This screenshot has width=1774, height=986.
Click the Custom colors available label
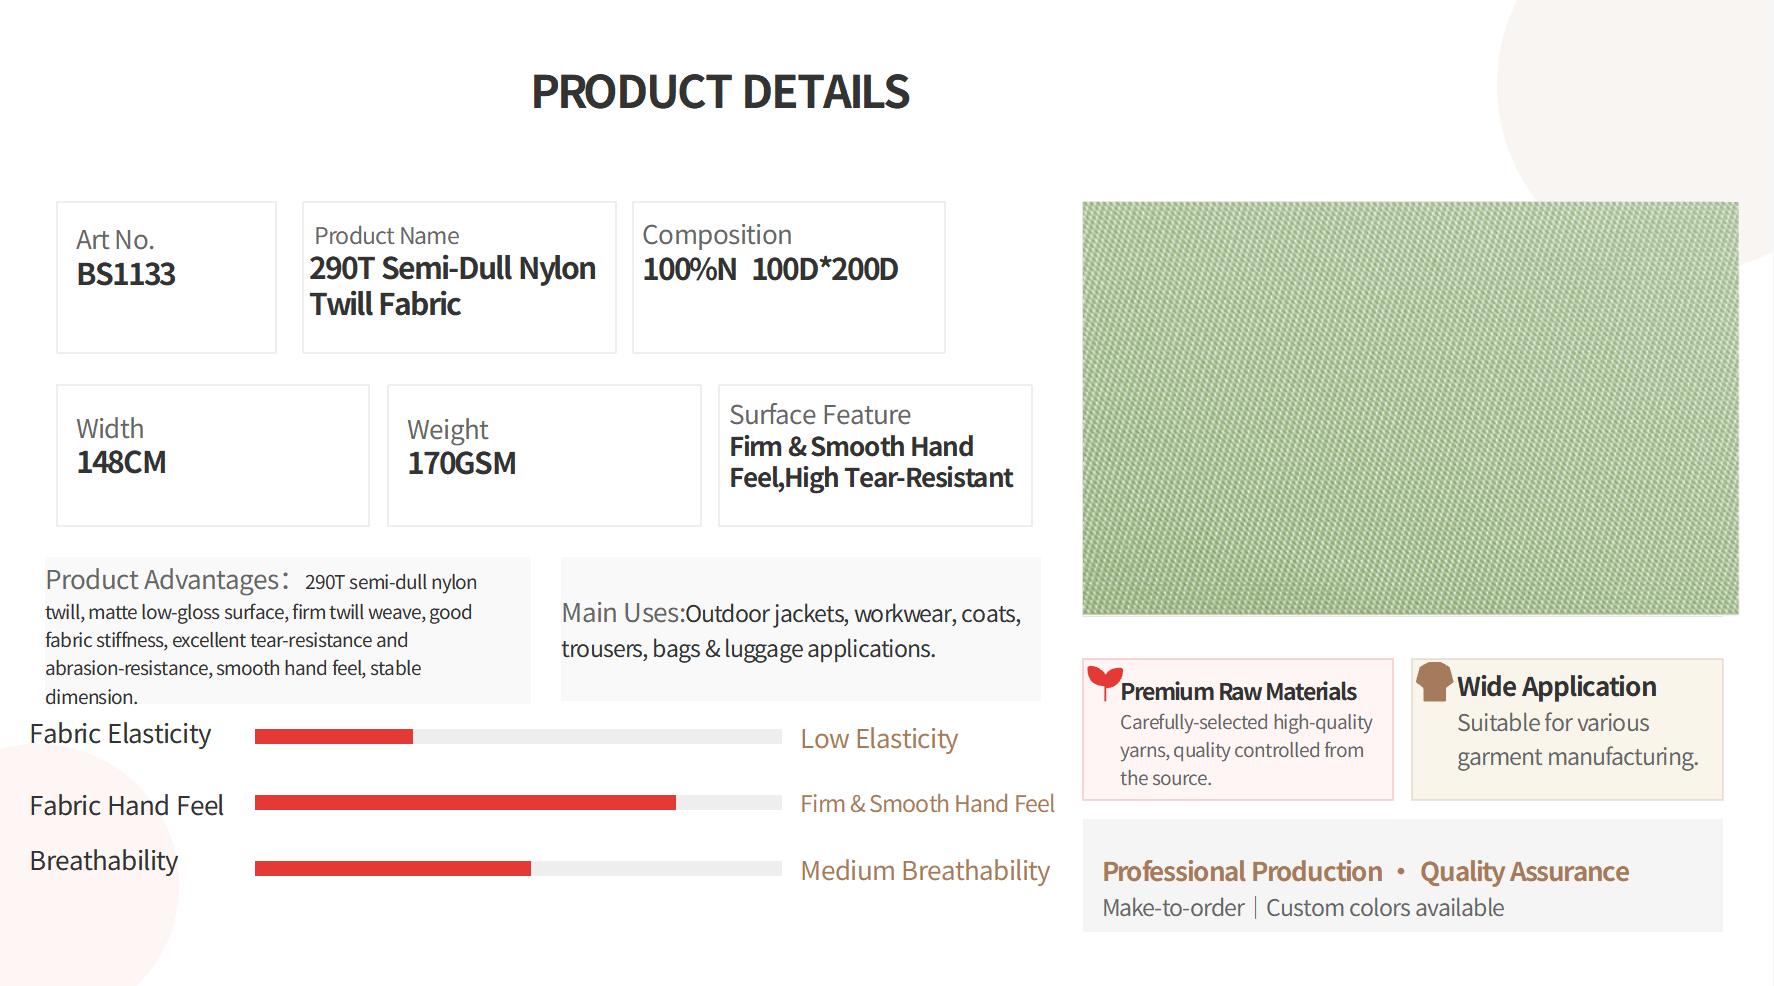point(1385,907)
